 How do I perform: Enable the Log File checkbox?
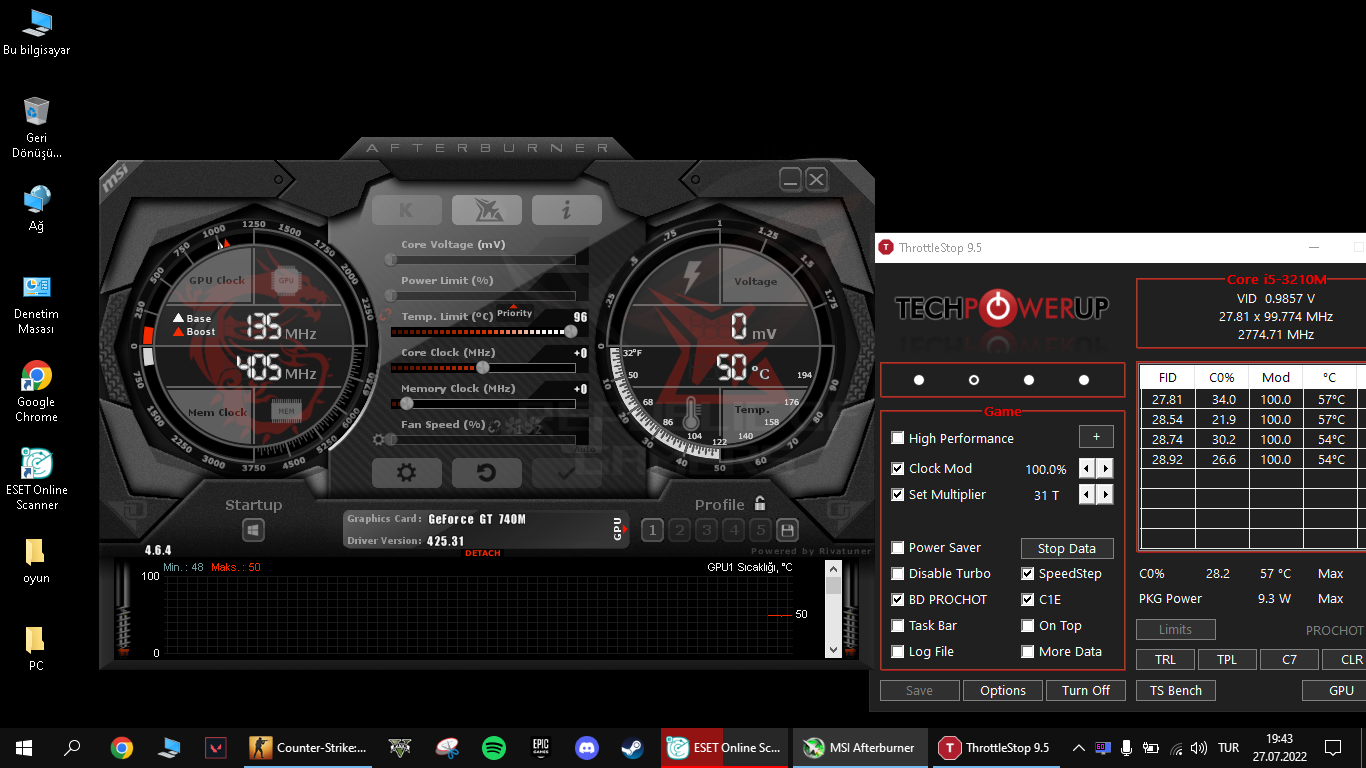click(x=898, y=651)
